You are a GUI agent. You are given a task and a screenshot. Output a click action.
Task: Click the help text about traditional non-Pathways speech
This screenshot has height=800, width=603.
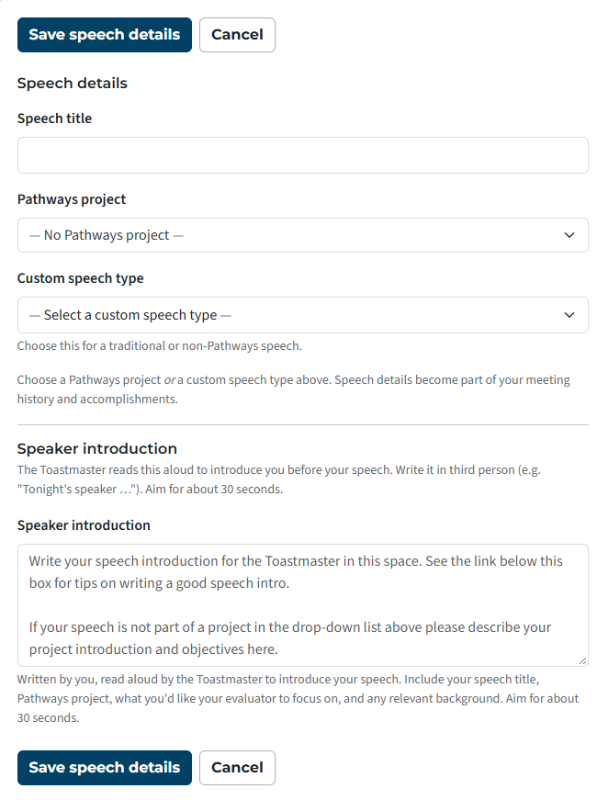point(159,346)
